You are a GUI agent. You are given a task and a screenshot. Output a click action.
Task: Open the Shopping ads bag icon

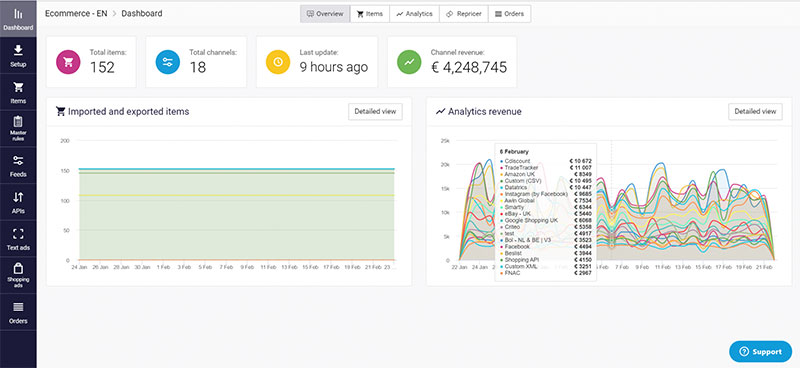(18, 268)
